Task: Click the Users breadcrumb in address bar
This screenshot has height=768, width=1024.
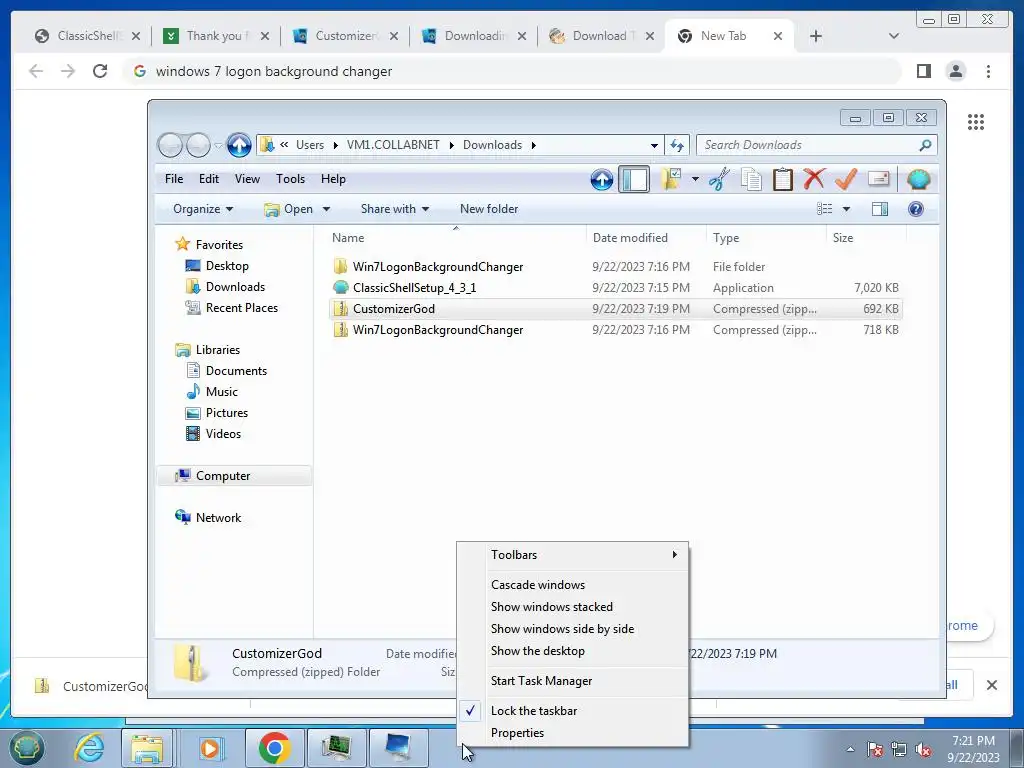Action: pyautogui.click(x=310, y=145)
